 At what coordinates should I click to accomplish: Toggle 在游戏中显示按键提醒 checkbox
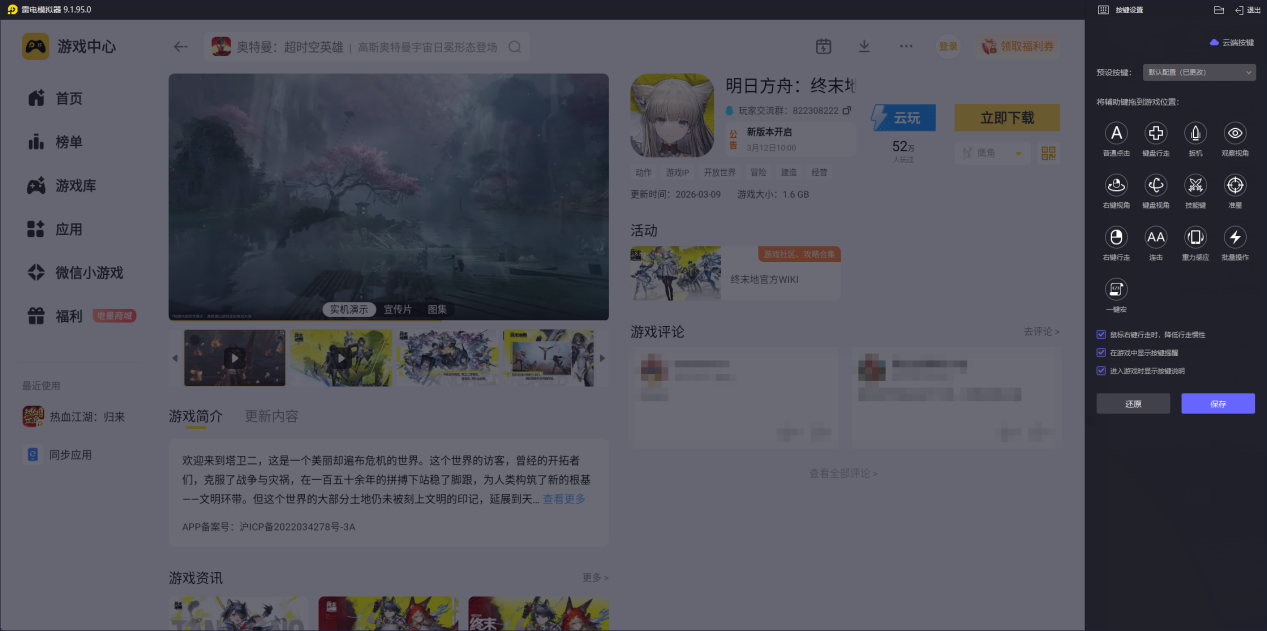point(1101,353)
